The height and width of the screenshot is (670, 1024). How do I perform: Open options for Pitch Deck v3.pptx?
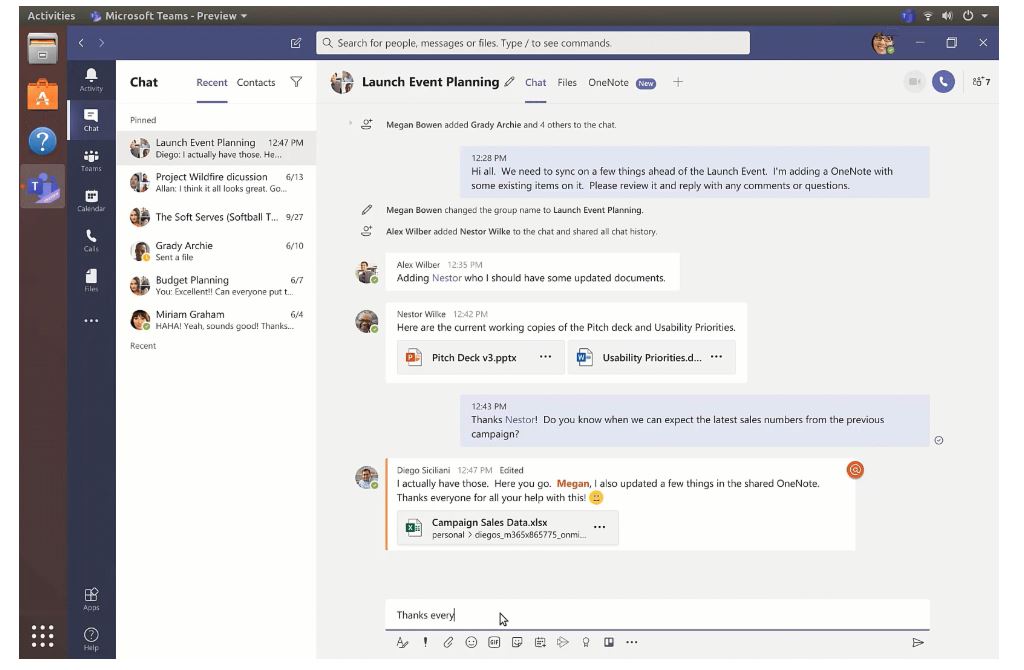pyautogui.click(x=545, y=357)
